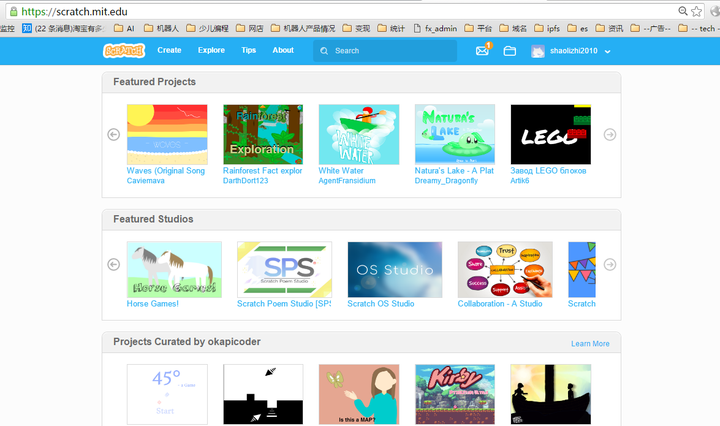Click the White Water title link

coord(341,171)
